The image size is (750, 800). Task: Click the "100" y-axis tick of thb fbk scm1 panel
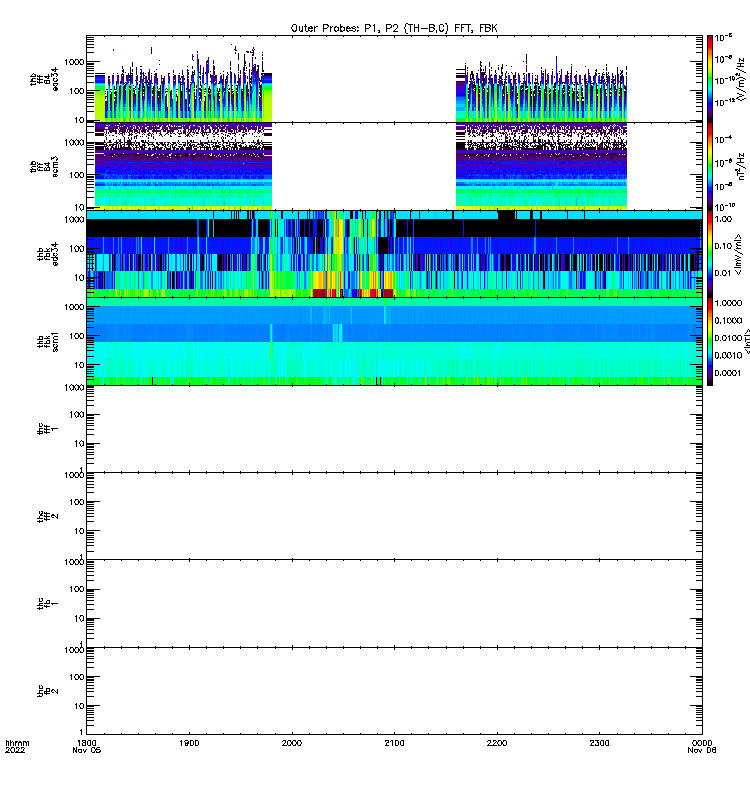pyautogui.click(x=77, y=336)
